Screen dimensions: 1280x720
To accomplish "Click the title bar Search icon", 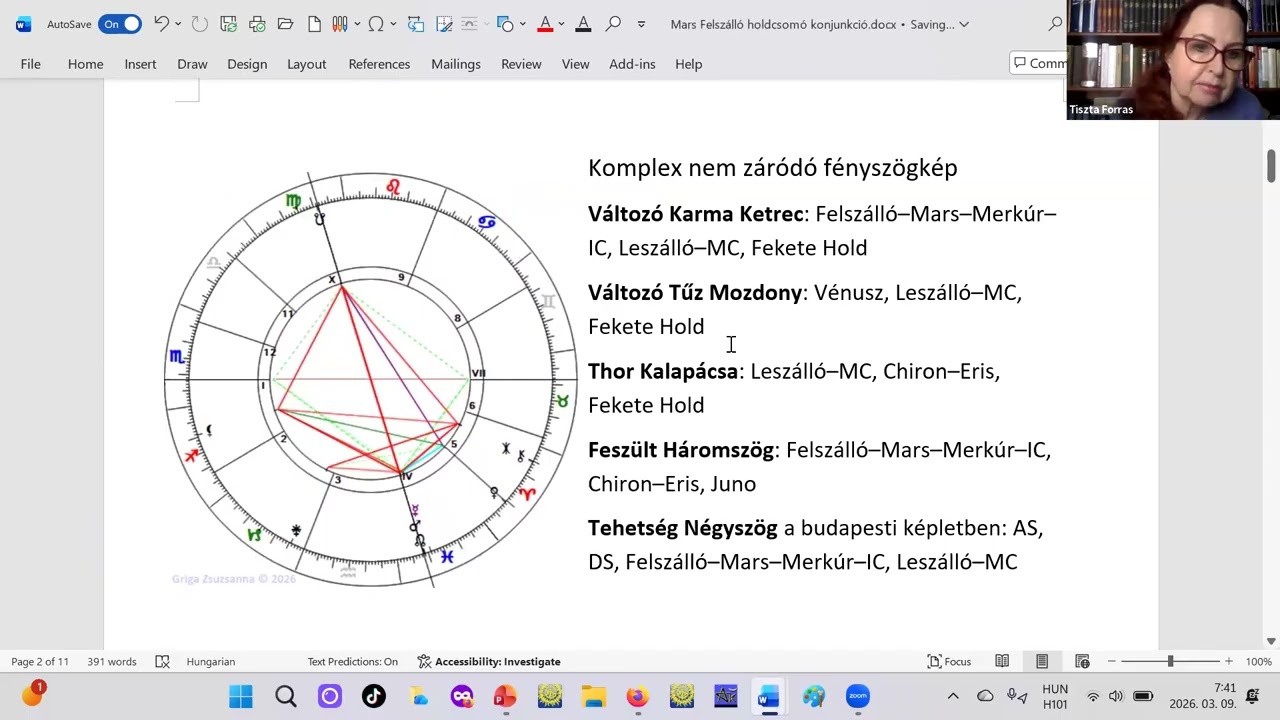I will click(x=1056, y=24).
